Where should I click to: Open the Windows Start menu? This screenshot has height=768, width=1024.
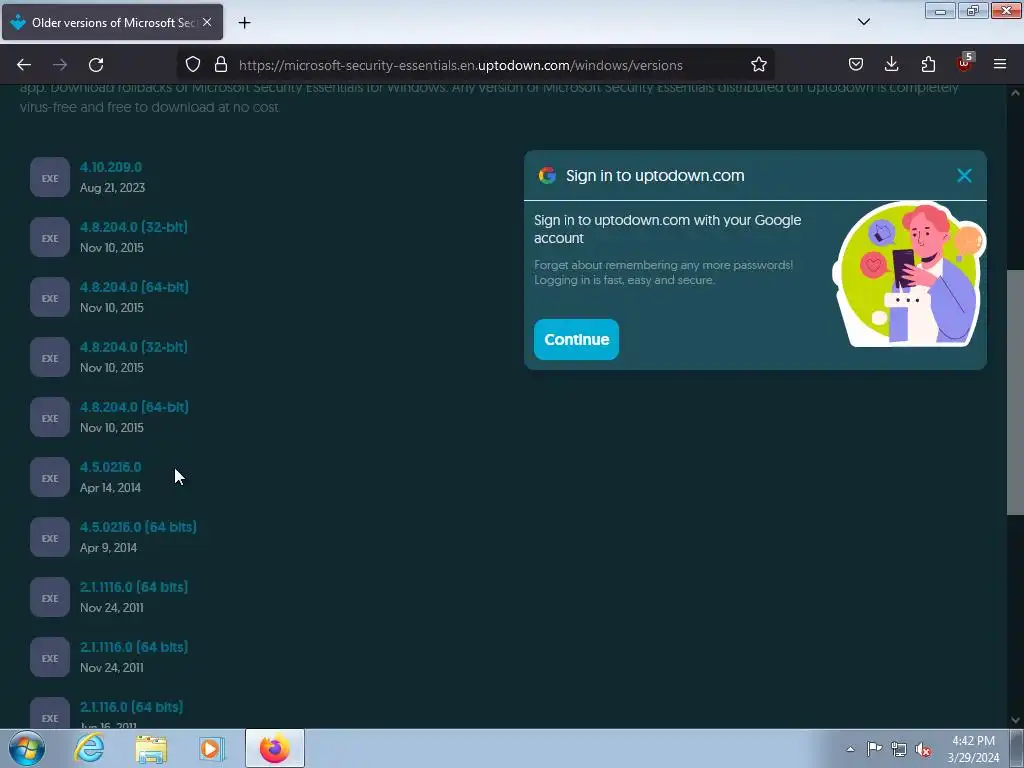(26, 748)
